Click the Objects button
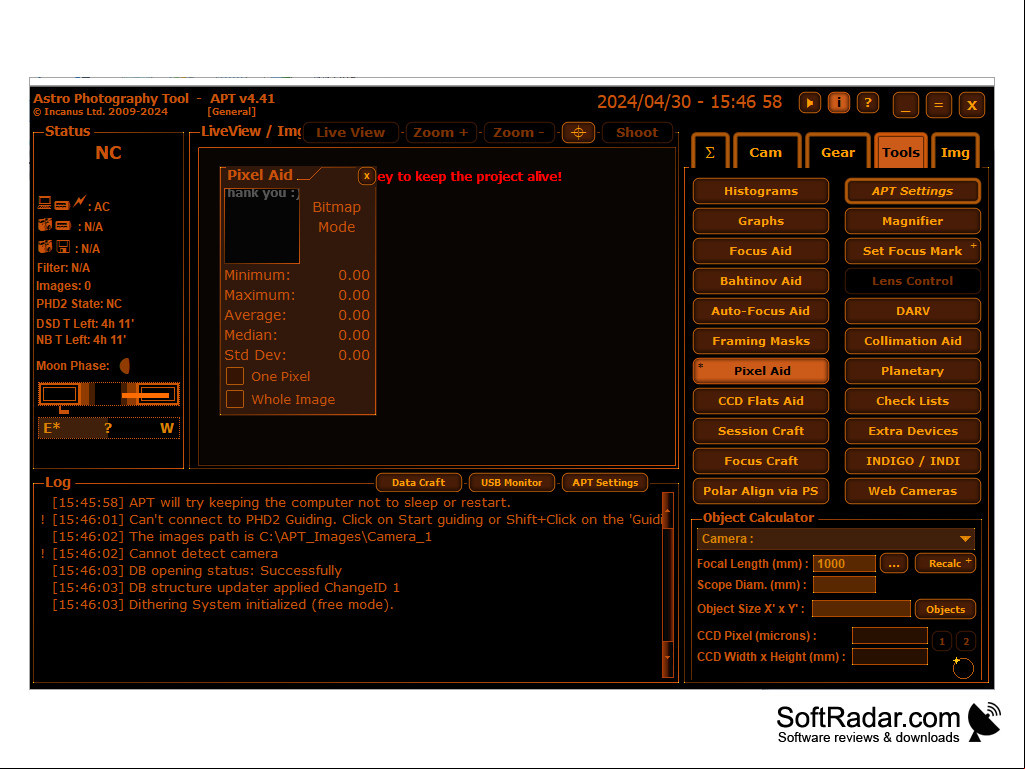Viewport: 1025px width, 769px height. 945,609
